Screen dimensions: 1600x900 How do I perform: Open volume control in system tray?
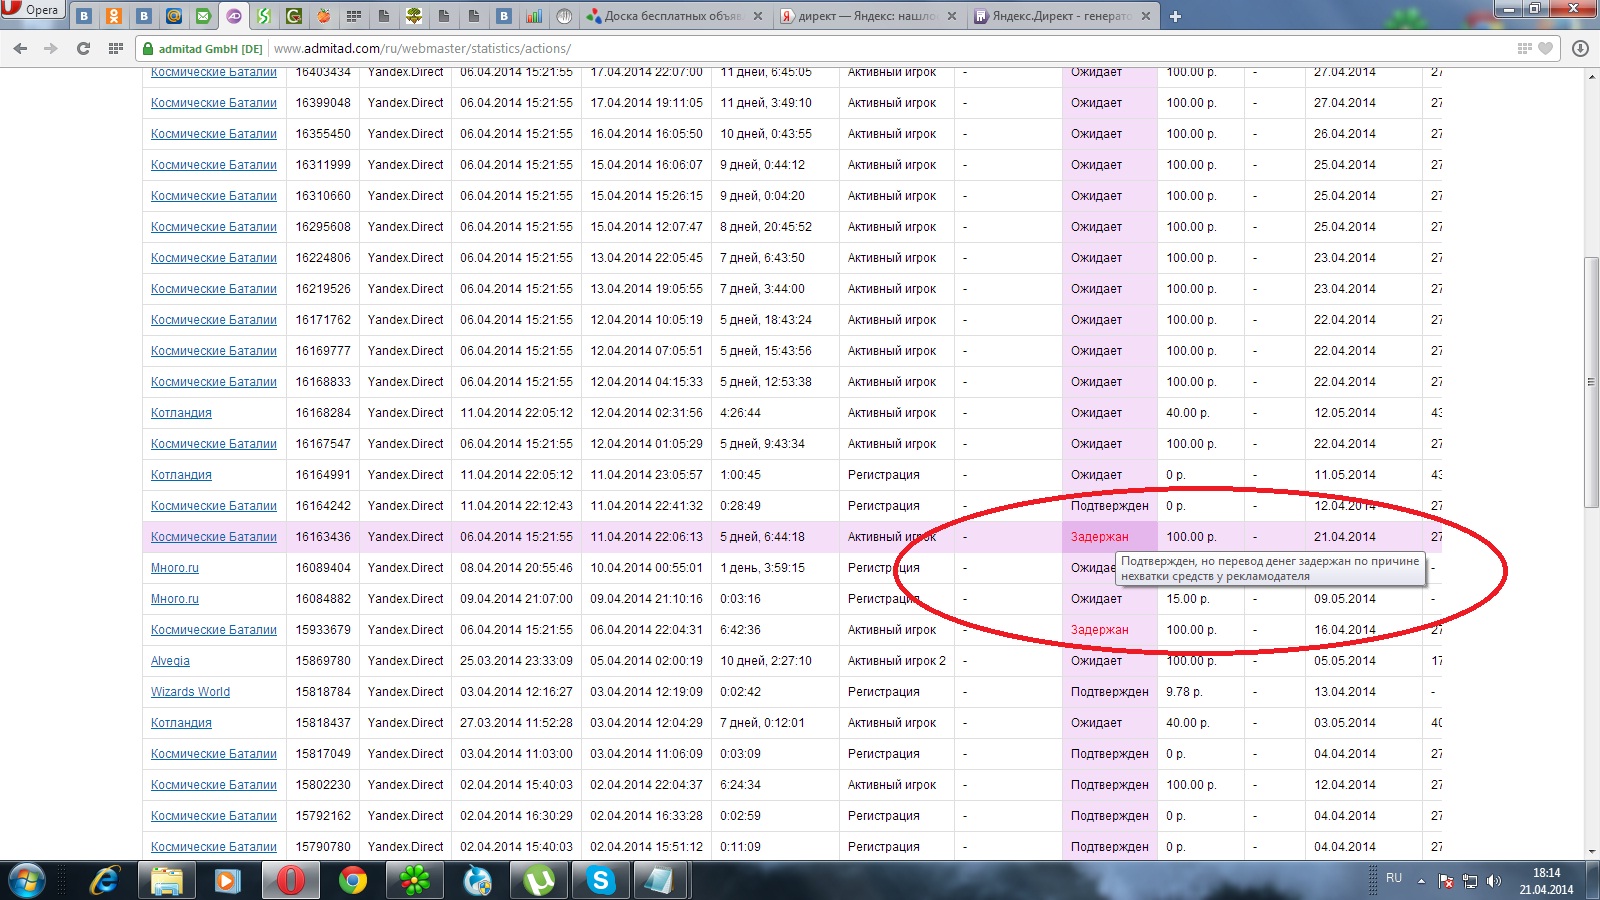[1494, 881]
